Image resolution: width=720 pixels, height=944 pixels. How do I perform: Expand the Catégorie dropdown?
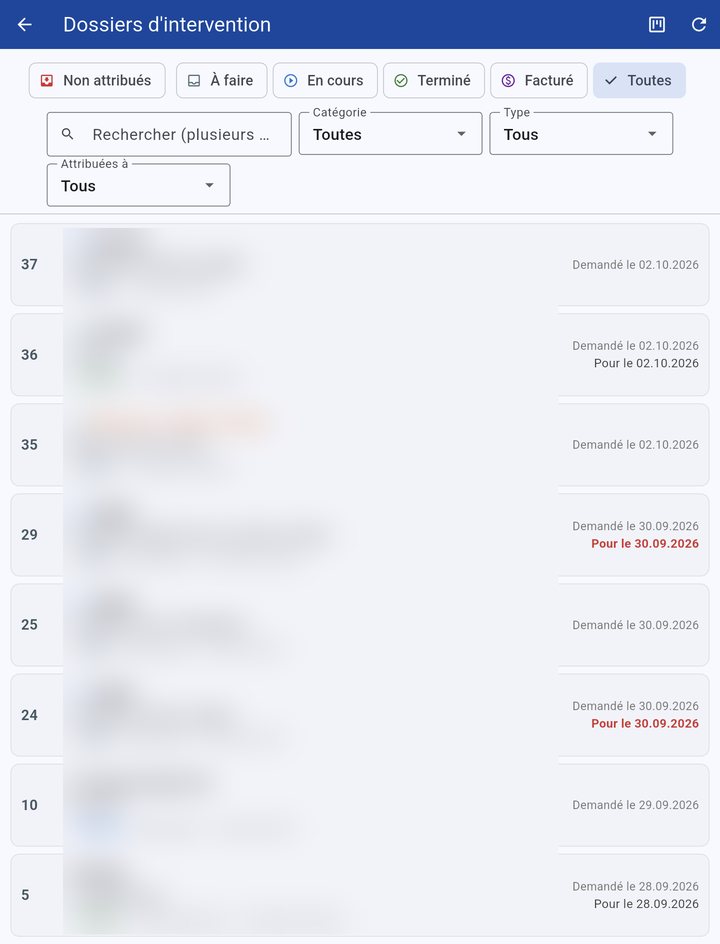click(391, 134)
